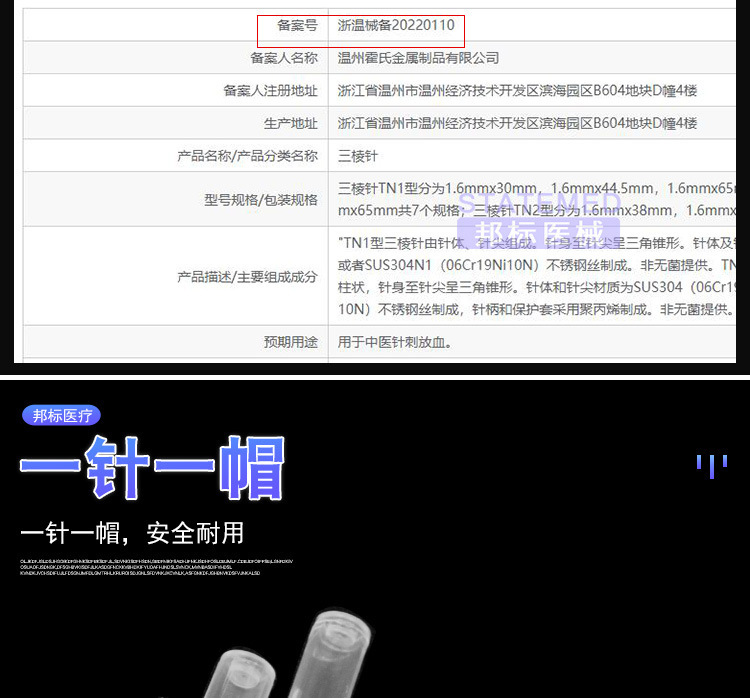Click the 产品名称/产品分类名称 label
This screenshot has width=750, height=698.
(248, 156)
